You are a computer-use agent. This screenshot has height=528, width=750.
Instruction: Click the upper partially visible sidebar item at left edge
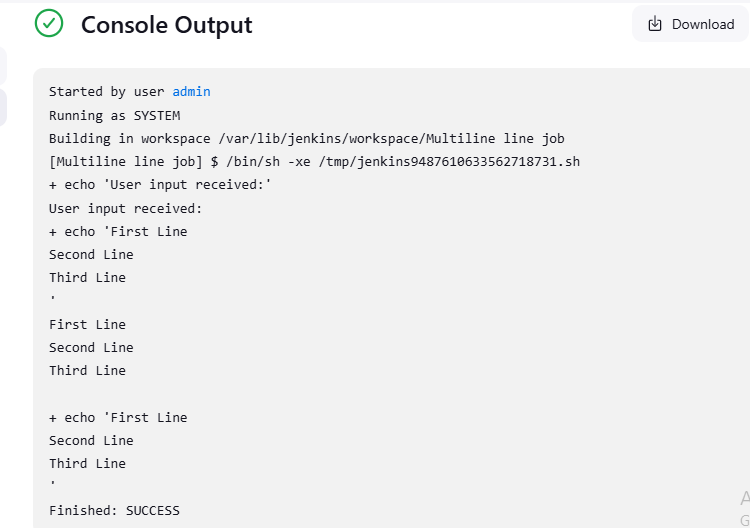3,65
